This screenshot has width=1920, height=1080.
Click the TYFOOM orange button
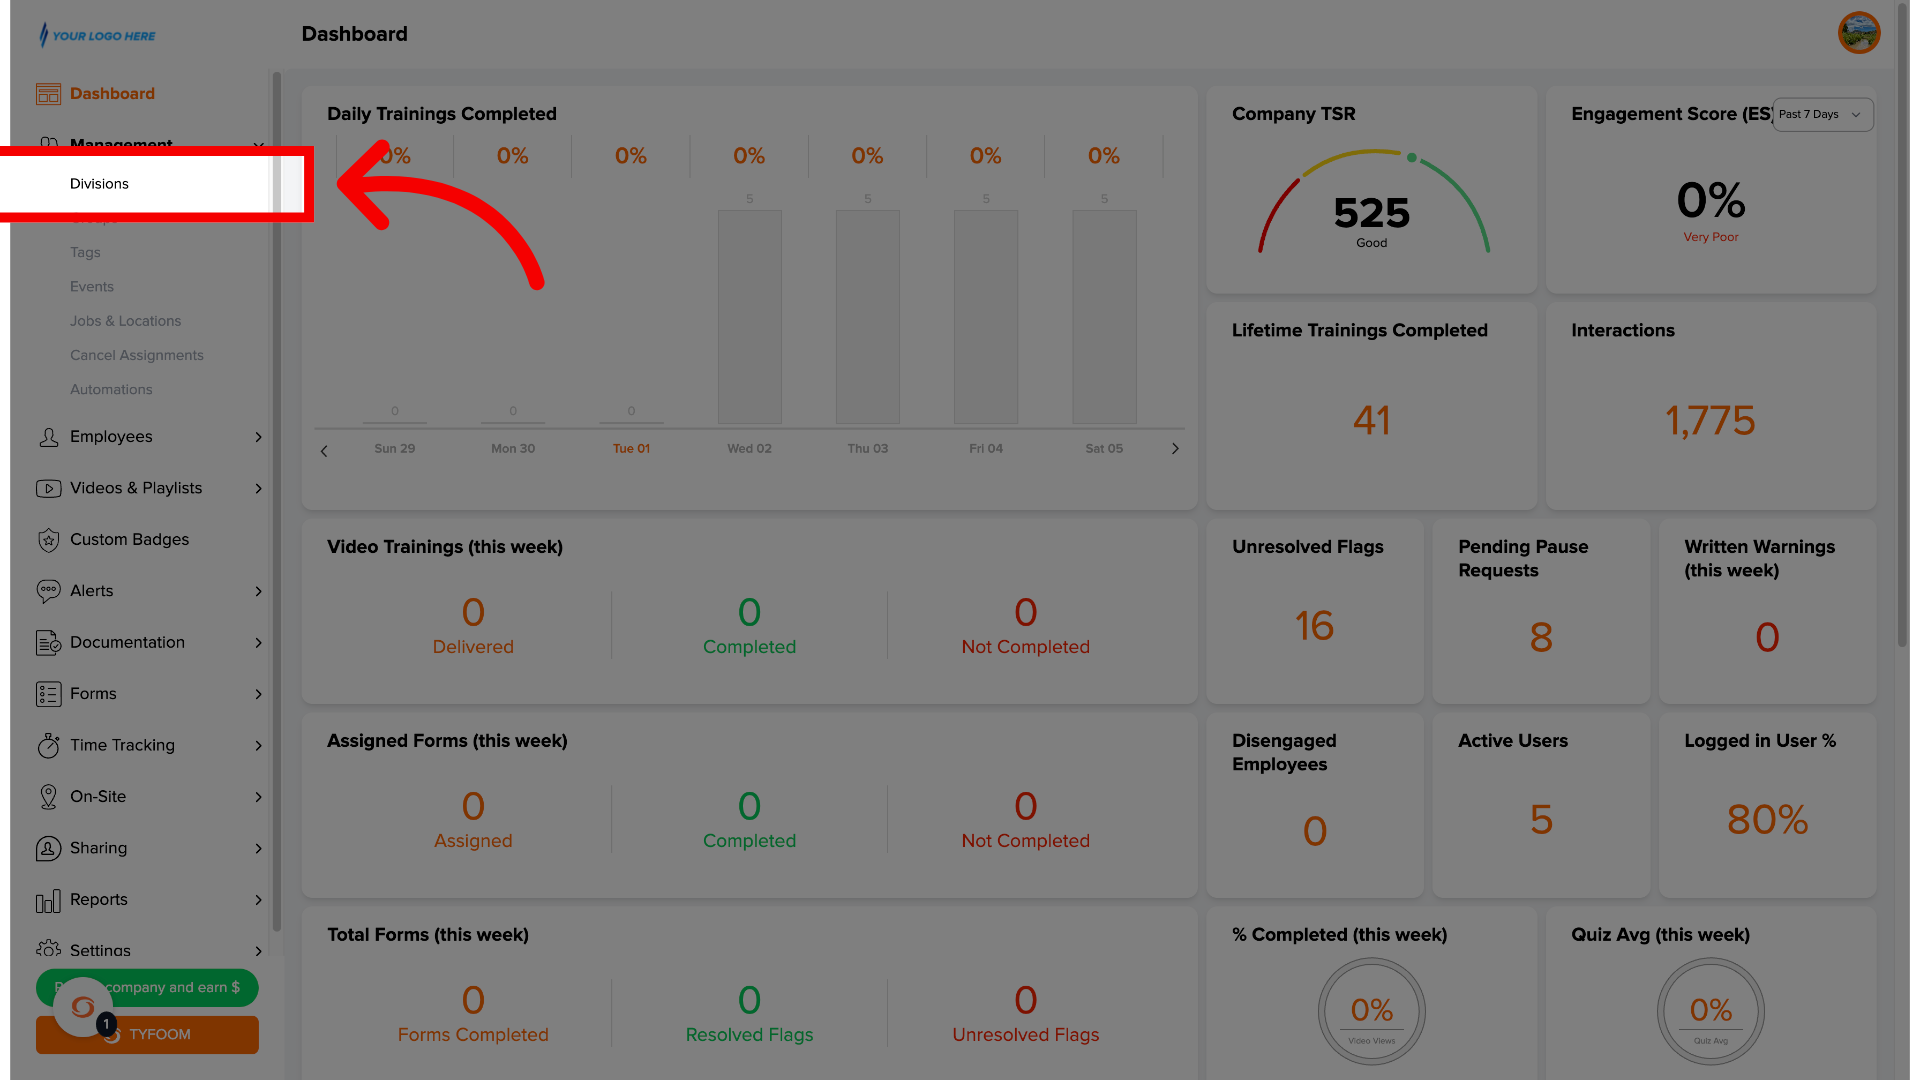tap(147, 1035)
